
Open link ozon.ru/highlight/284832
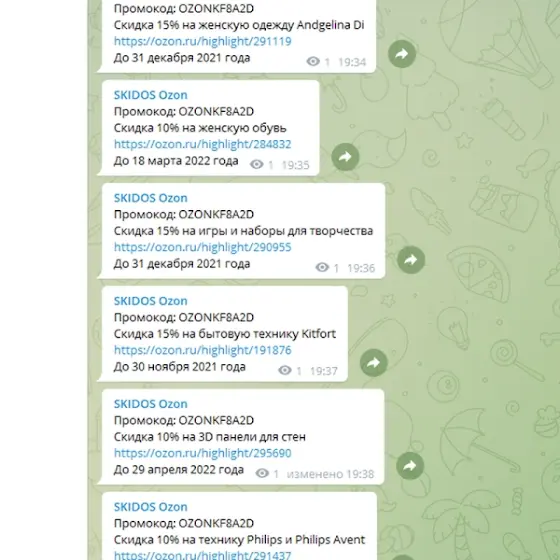(202, 144)
